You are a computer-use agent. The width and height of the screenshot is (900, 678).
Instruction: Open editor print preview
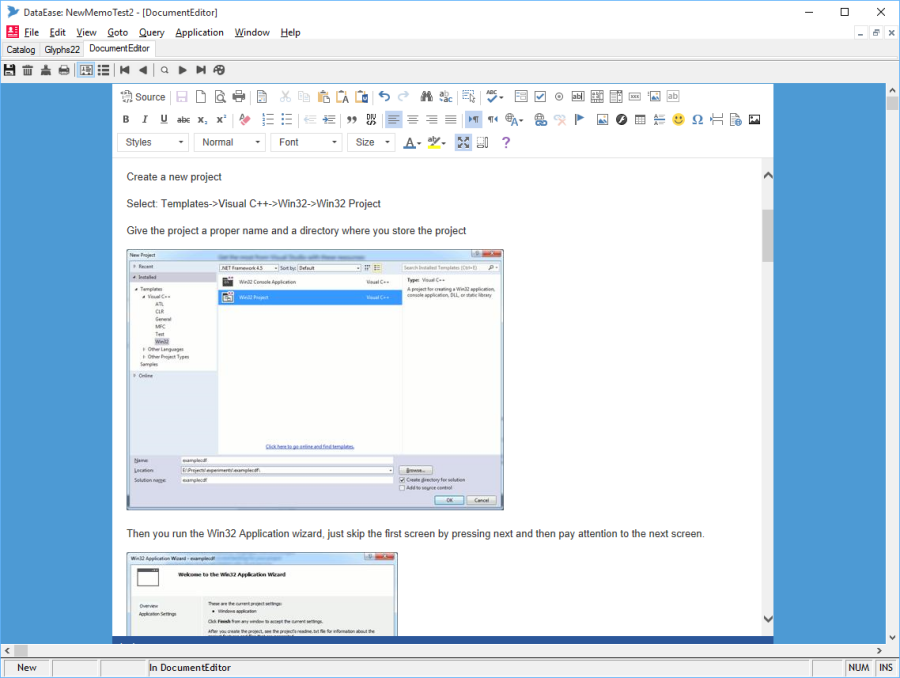coord(220,96)
